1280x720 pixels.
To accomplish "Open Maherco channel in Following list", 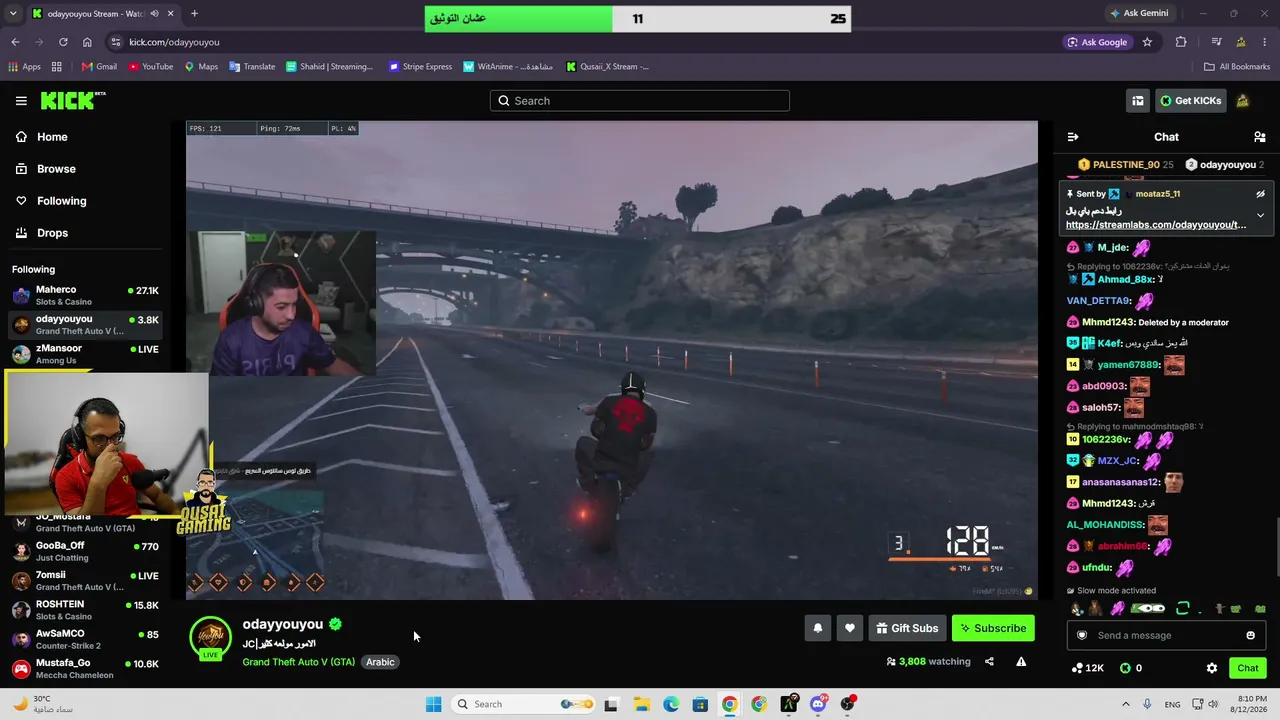I will point(85,295).
